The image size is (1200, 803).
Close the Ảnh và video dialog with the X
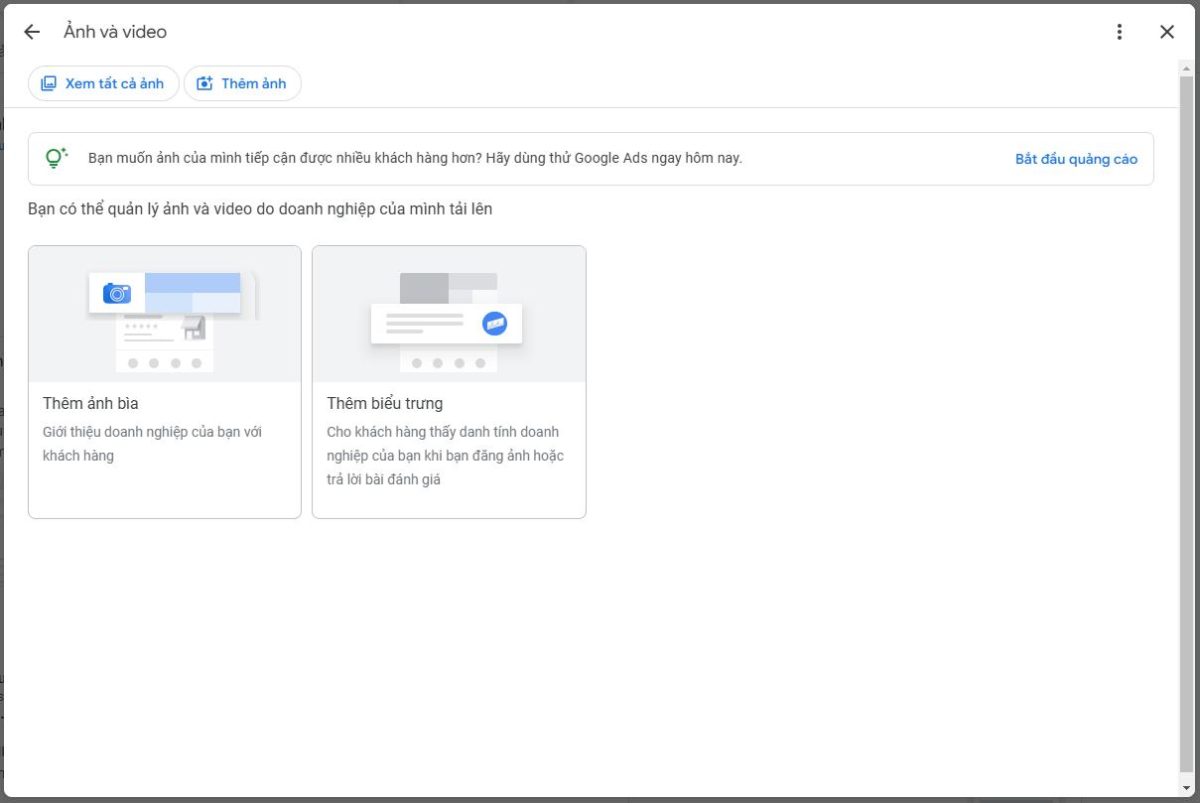click(1167, 31)
